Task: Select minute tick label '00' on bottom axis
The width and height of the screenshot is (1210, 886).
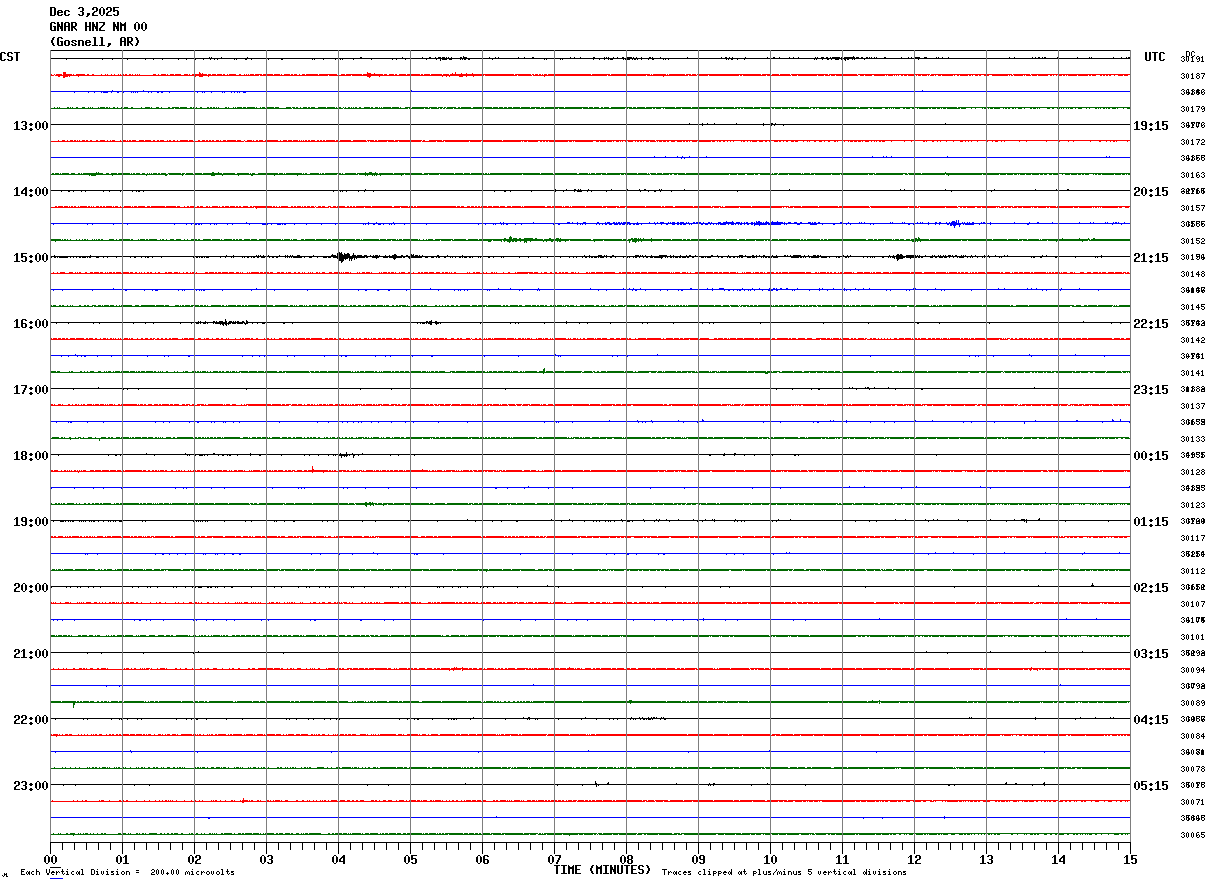Action: coord(51,859)
